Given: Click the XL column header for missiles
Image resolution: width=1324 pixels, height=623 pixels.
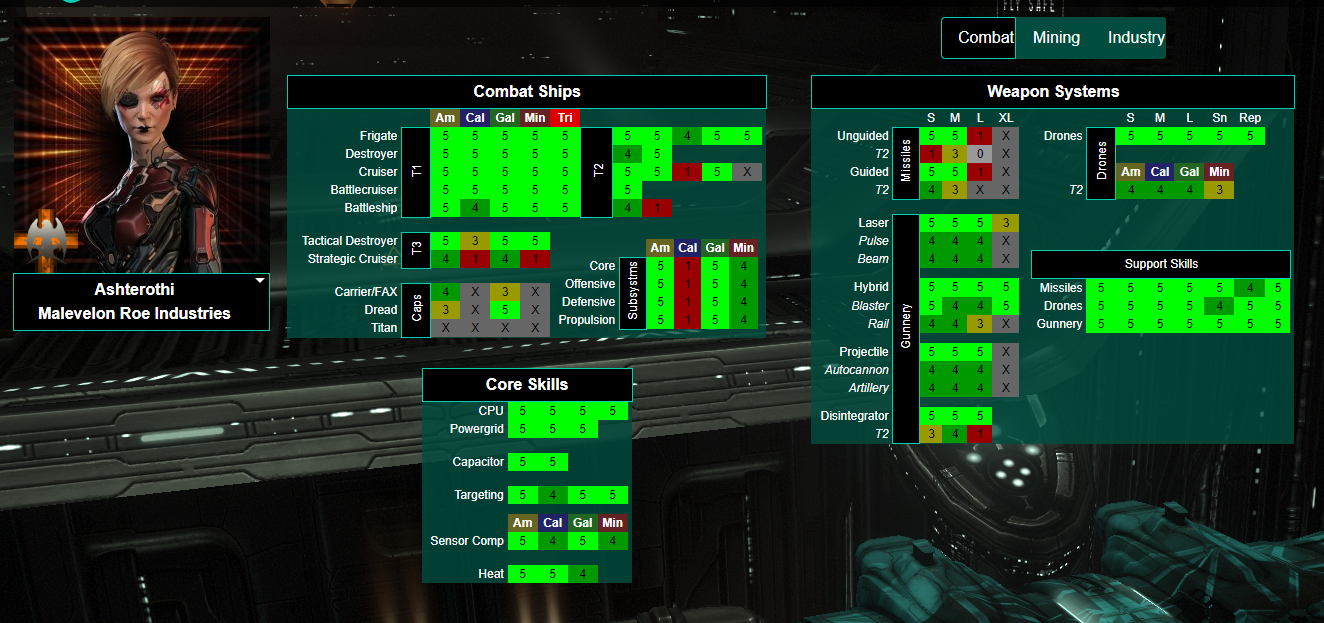Looking at the screenshot, I should click(x=1006, y=119).
